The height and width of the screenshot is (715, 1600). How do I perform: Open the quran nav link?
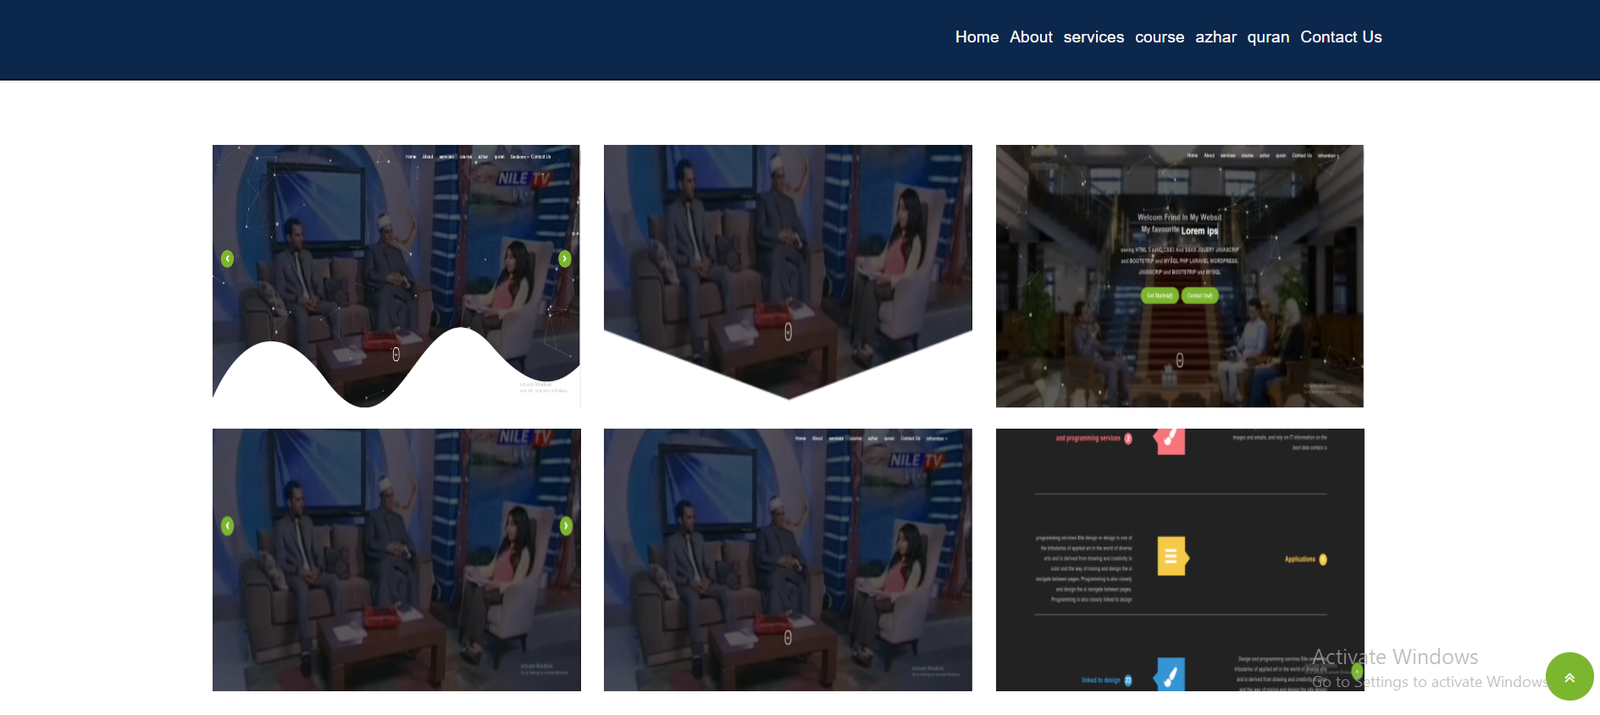coord(1268,37)
